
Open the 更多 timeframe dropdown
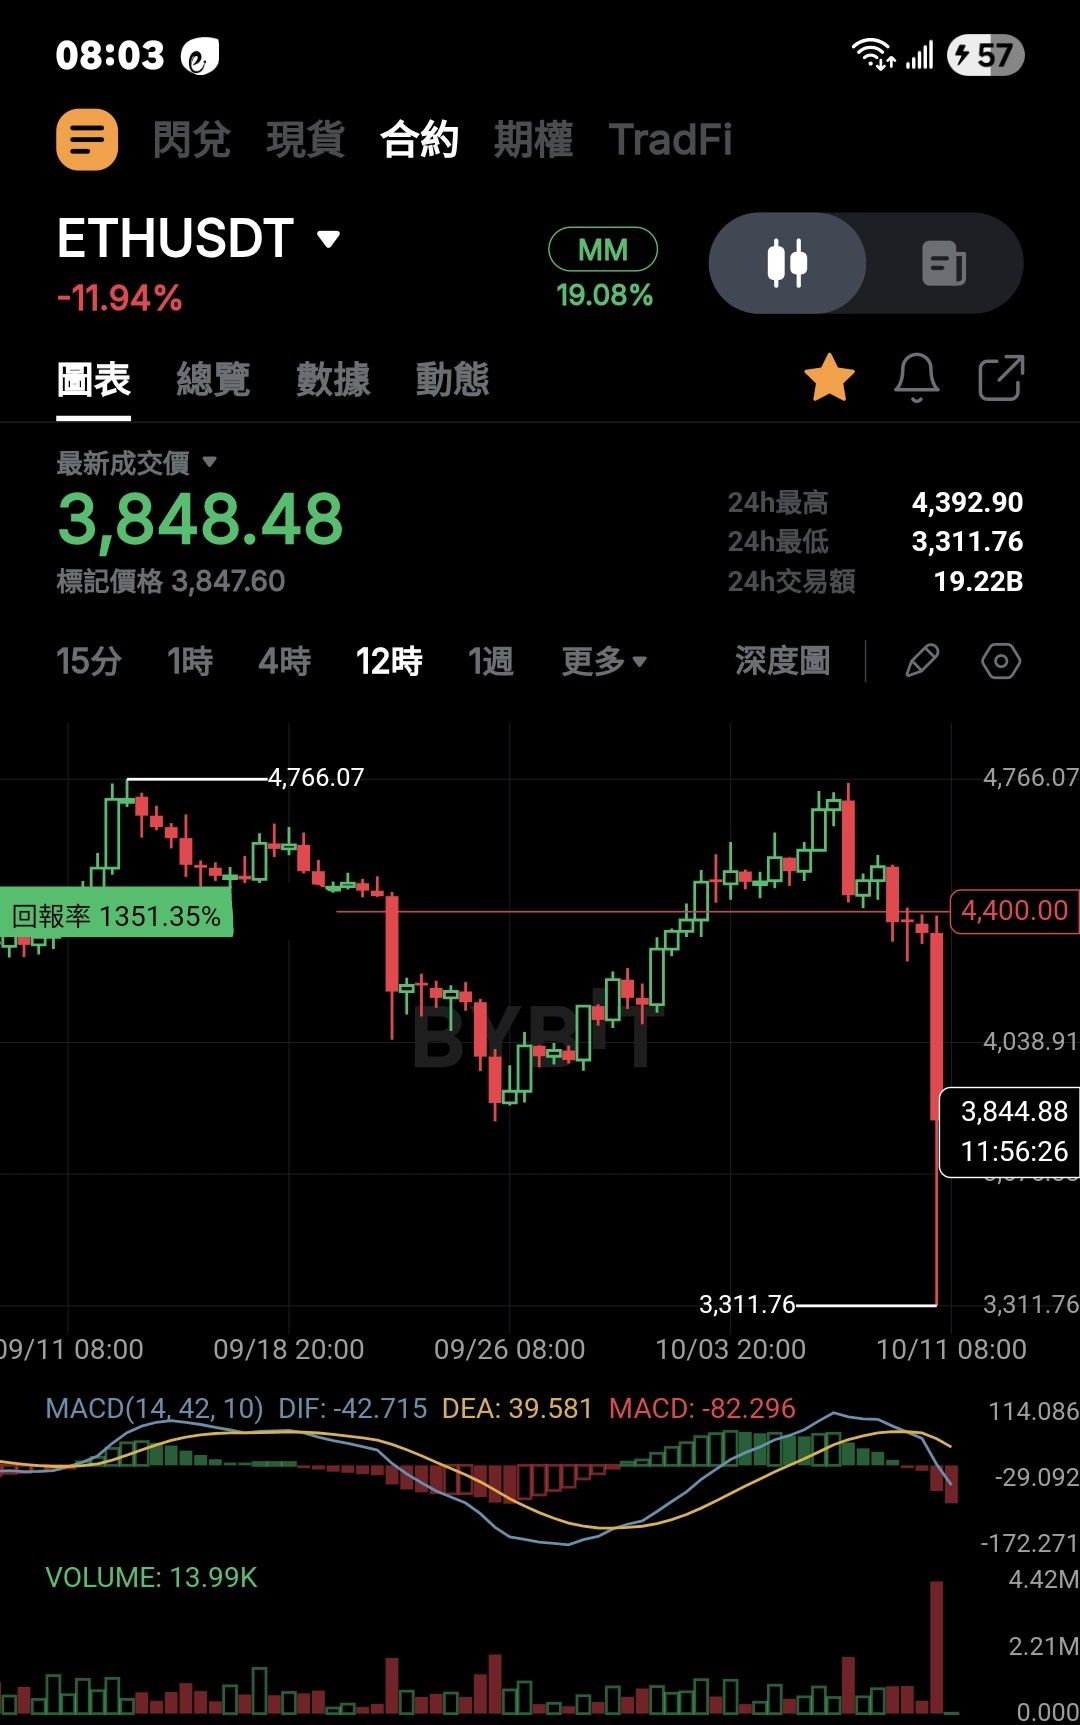pos(604,661)
